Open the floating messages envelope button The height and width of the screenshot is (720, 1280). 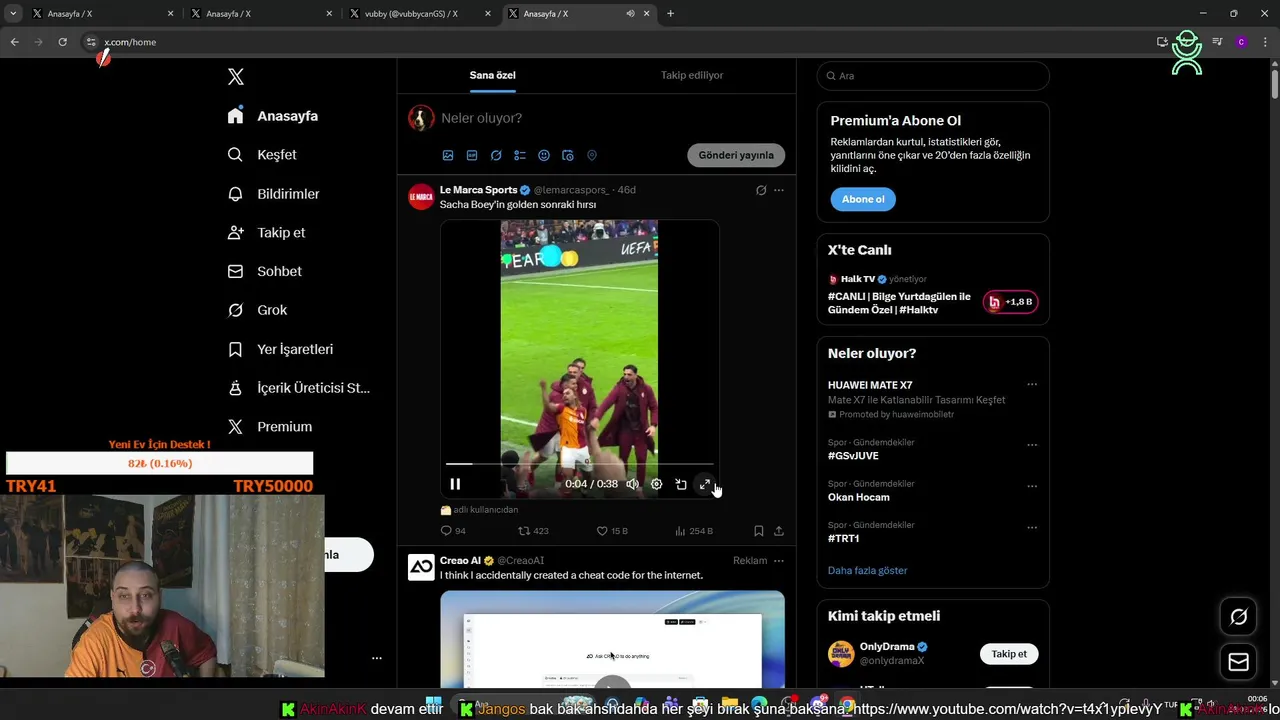coord(1238,662)
